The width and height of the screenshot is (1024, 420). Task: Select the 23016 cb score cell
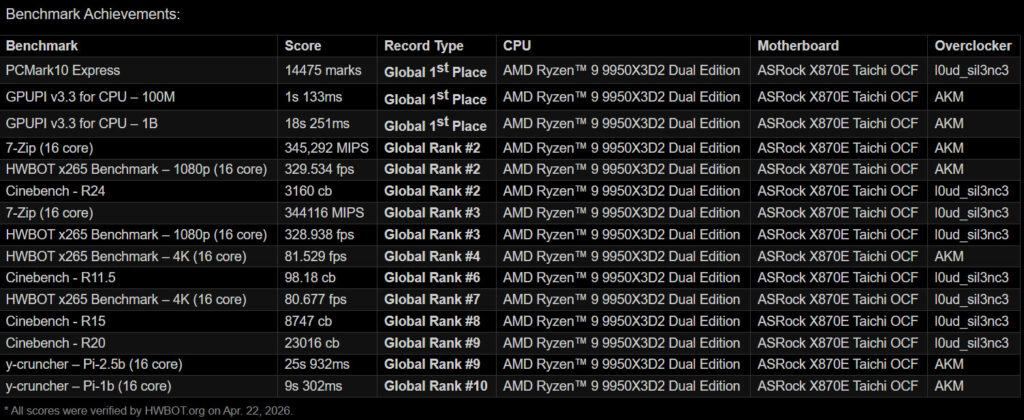coord(312,343)
